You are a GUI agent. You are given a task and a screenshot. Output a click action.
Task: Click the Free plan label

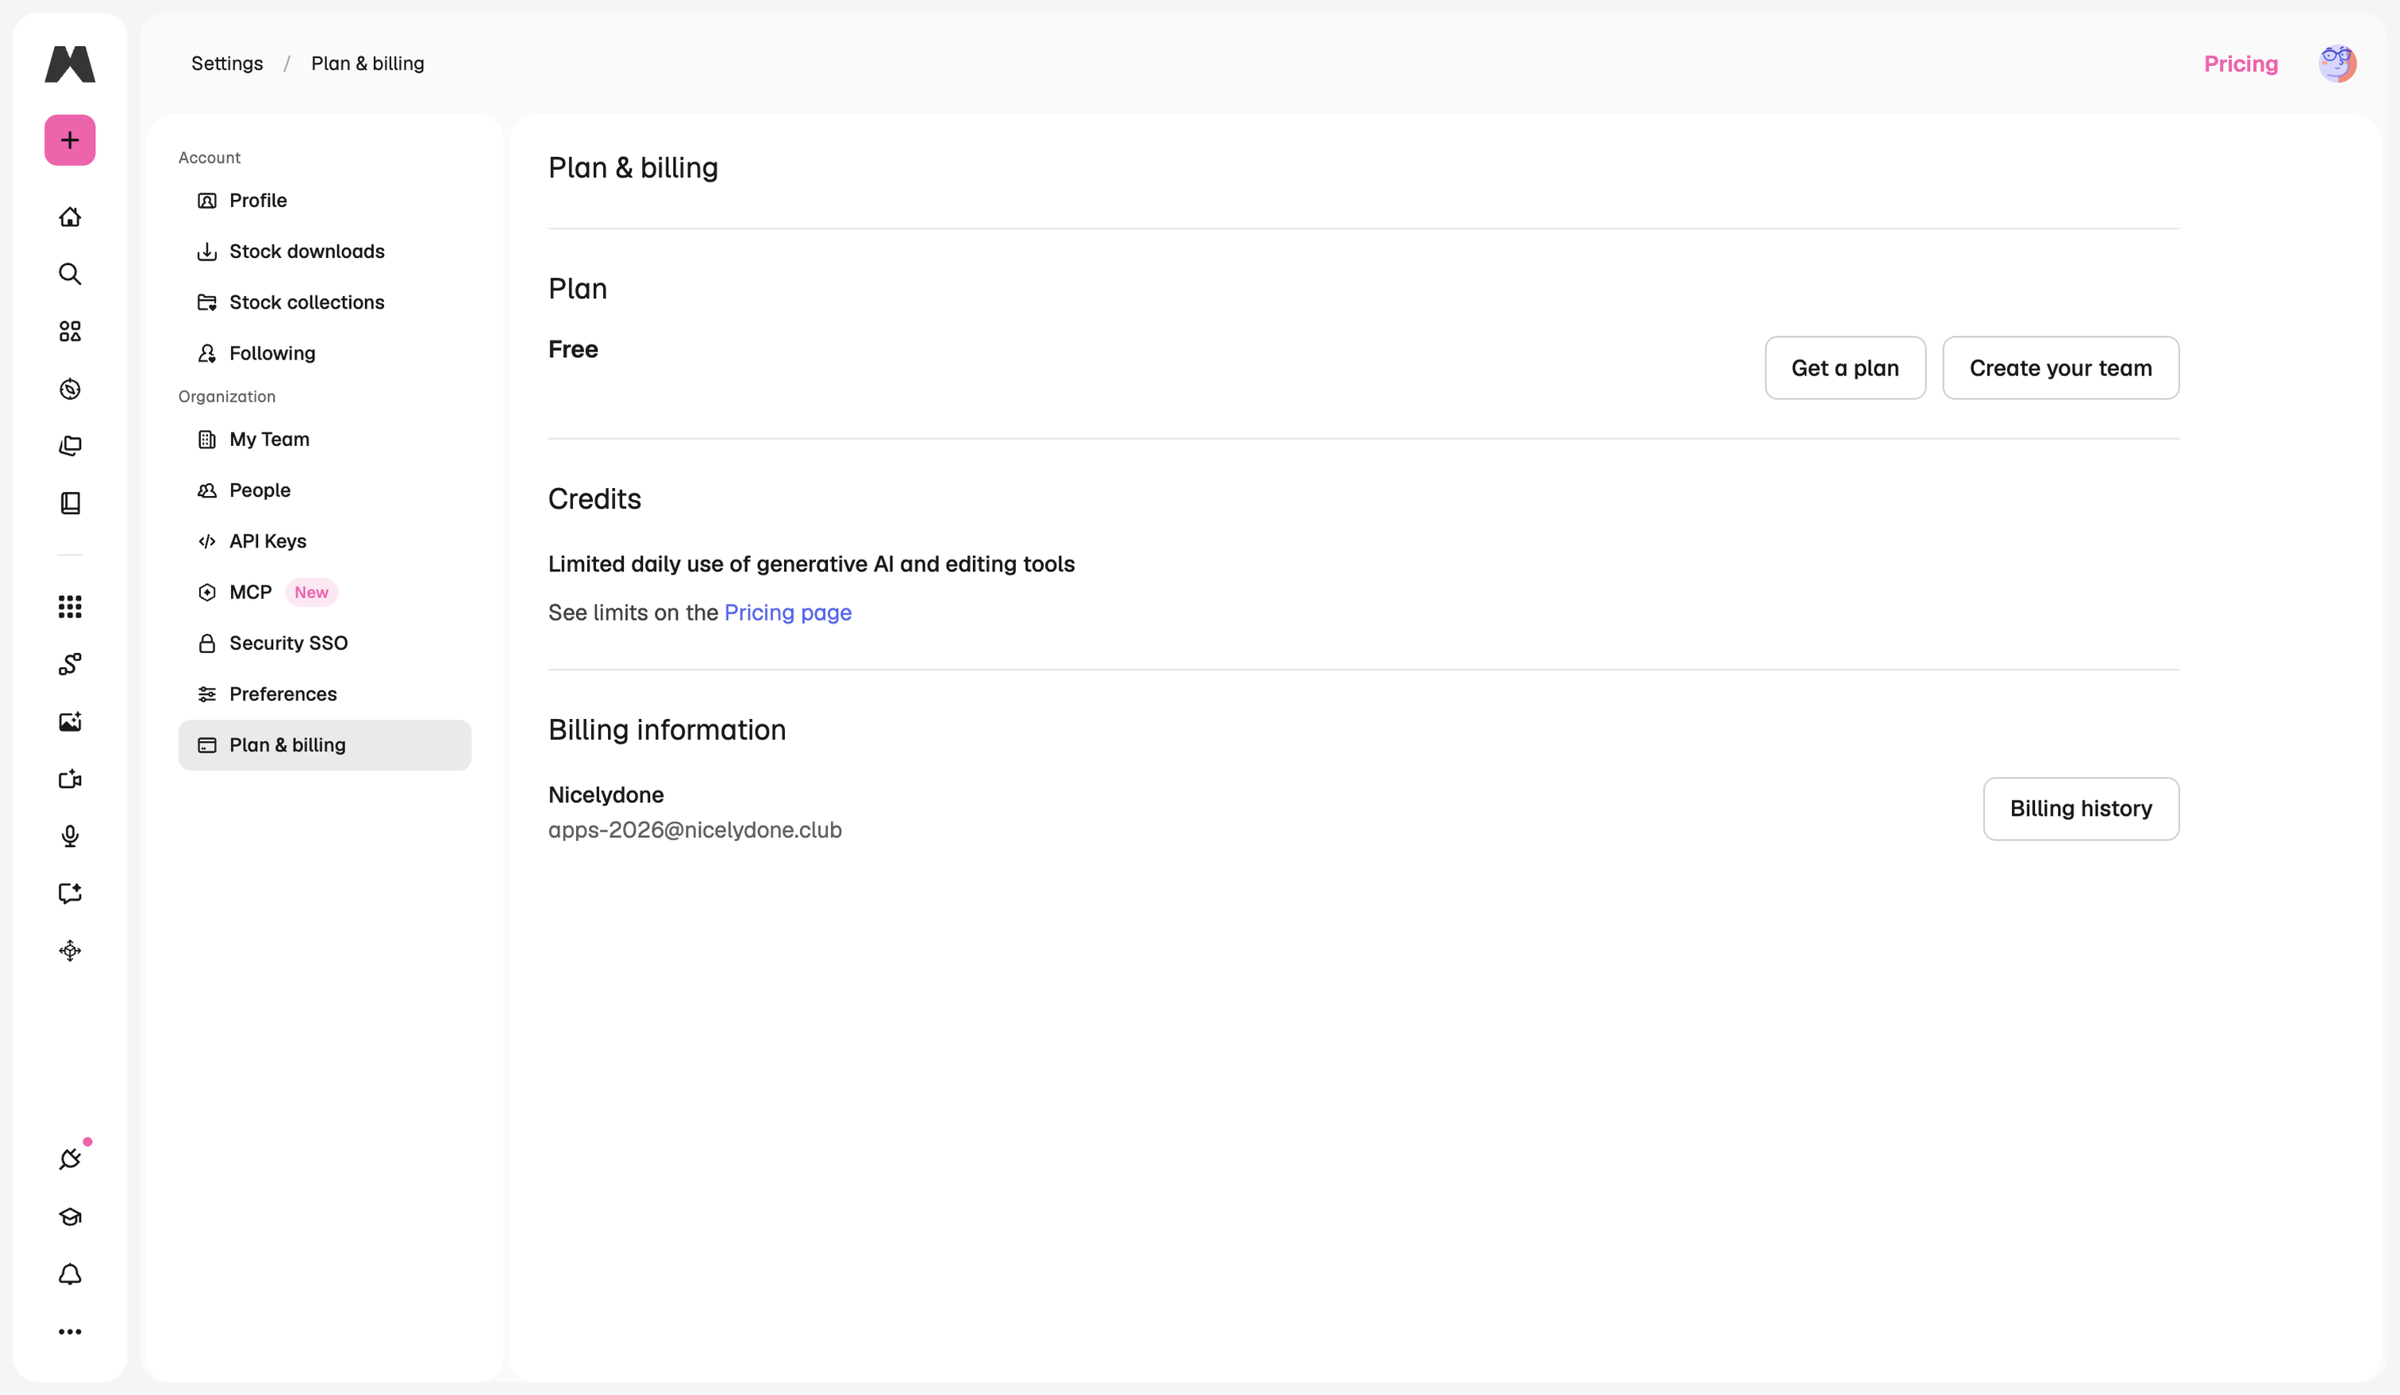pos(573,350)
